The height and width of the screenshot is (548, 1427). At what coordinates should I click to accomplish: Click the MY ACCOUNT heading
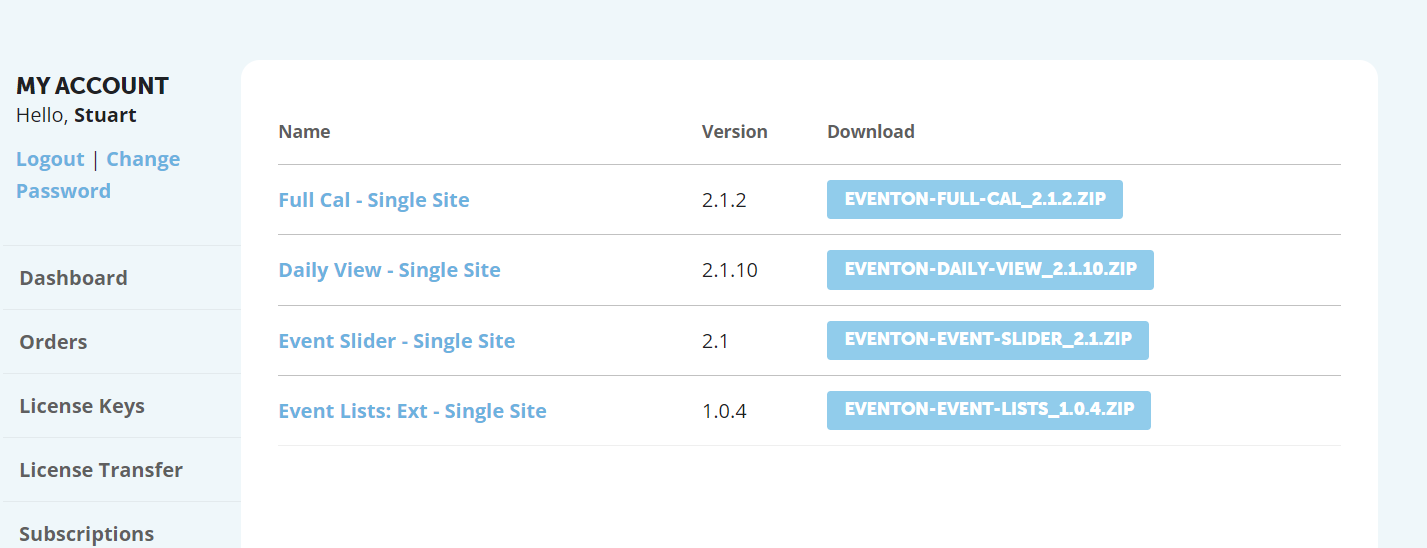click(92, 86)
